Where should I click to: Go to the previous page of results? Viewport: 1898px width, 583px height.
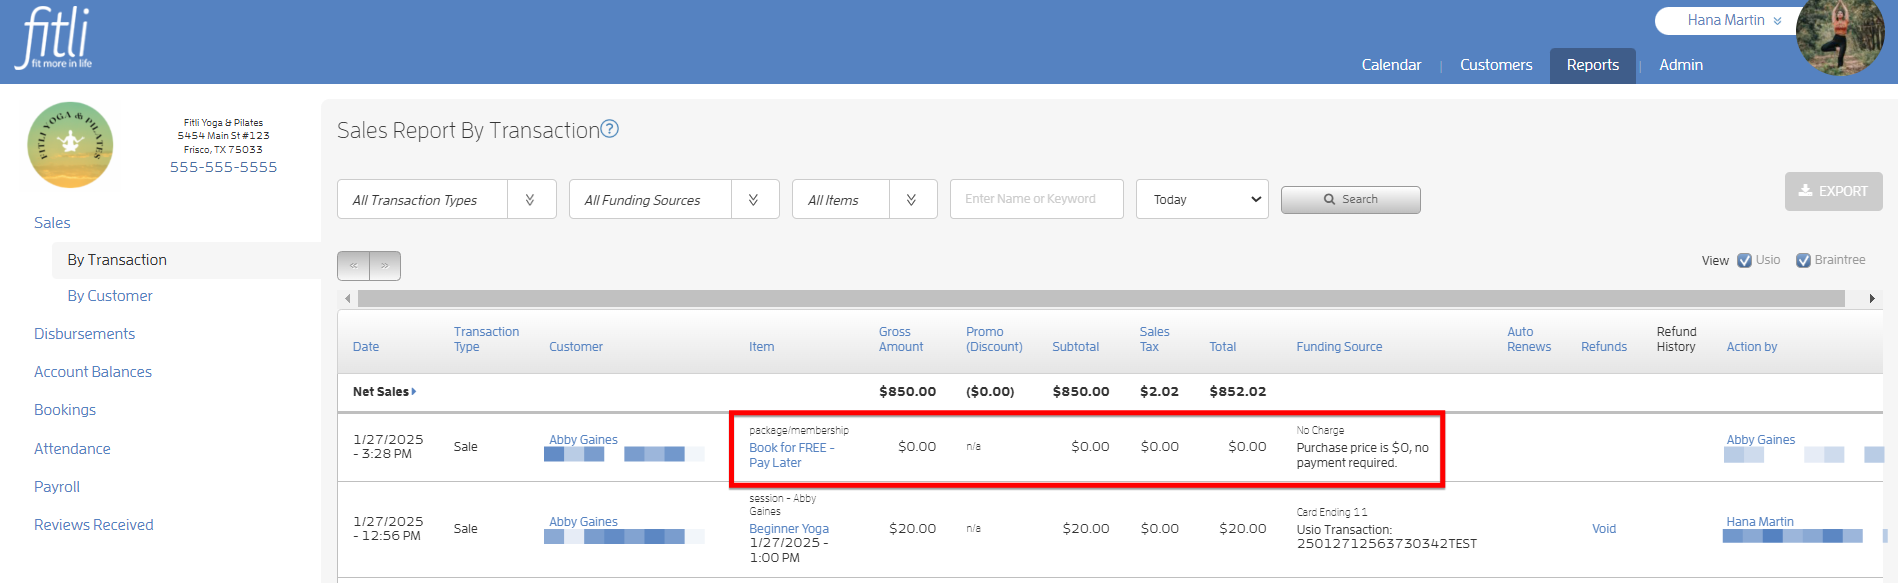353,266
